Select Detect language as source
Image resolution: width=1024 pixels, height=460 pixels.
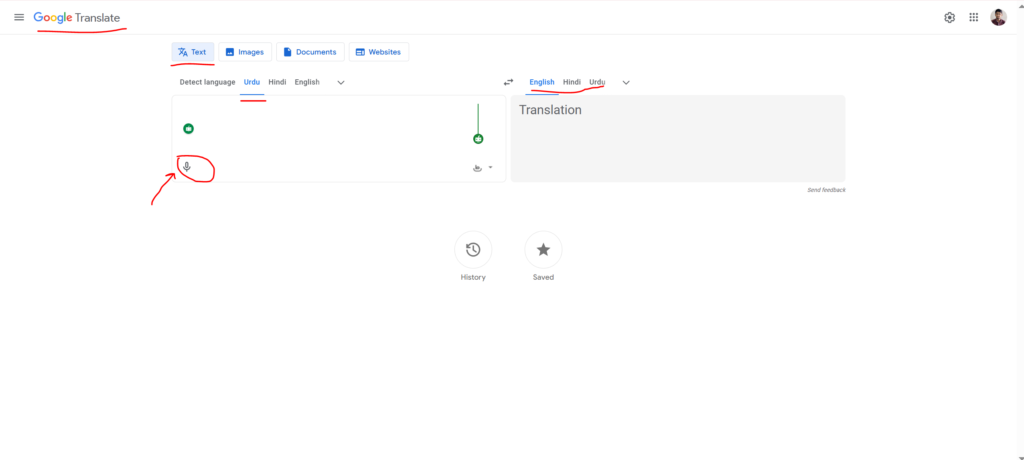pos(207,82)
